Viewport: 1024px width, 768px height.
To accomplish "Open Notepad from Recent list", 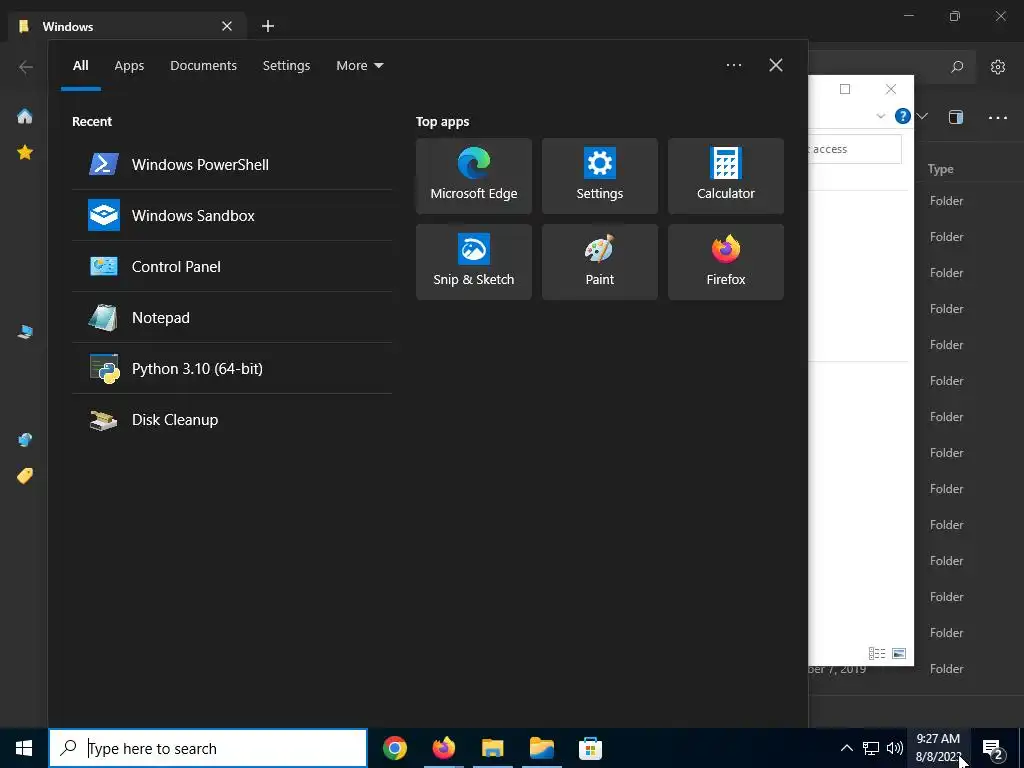I will pyautogui.click(x=232, y=317).
